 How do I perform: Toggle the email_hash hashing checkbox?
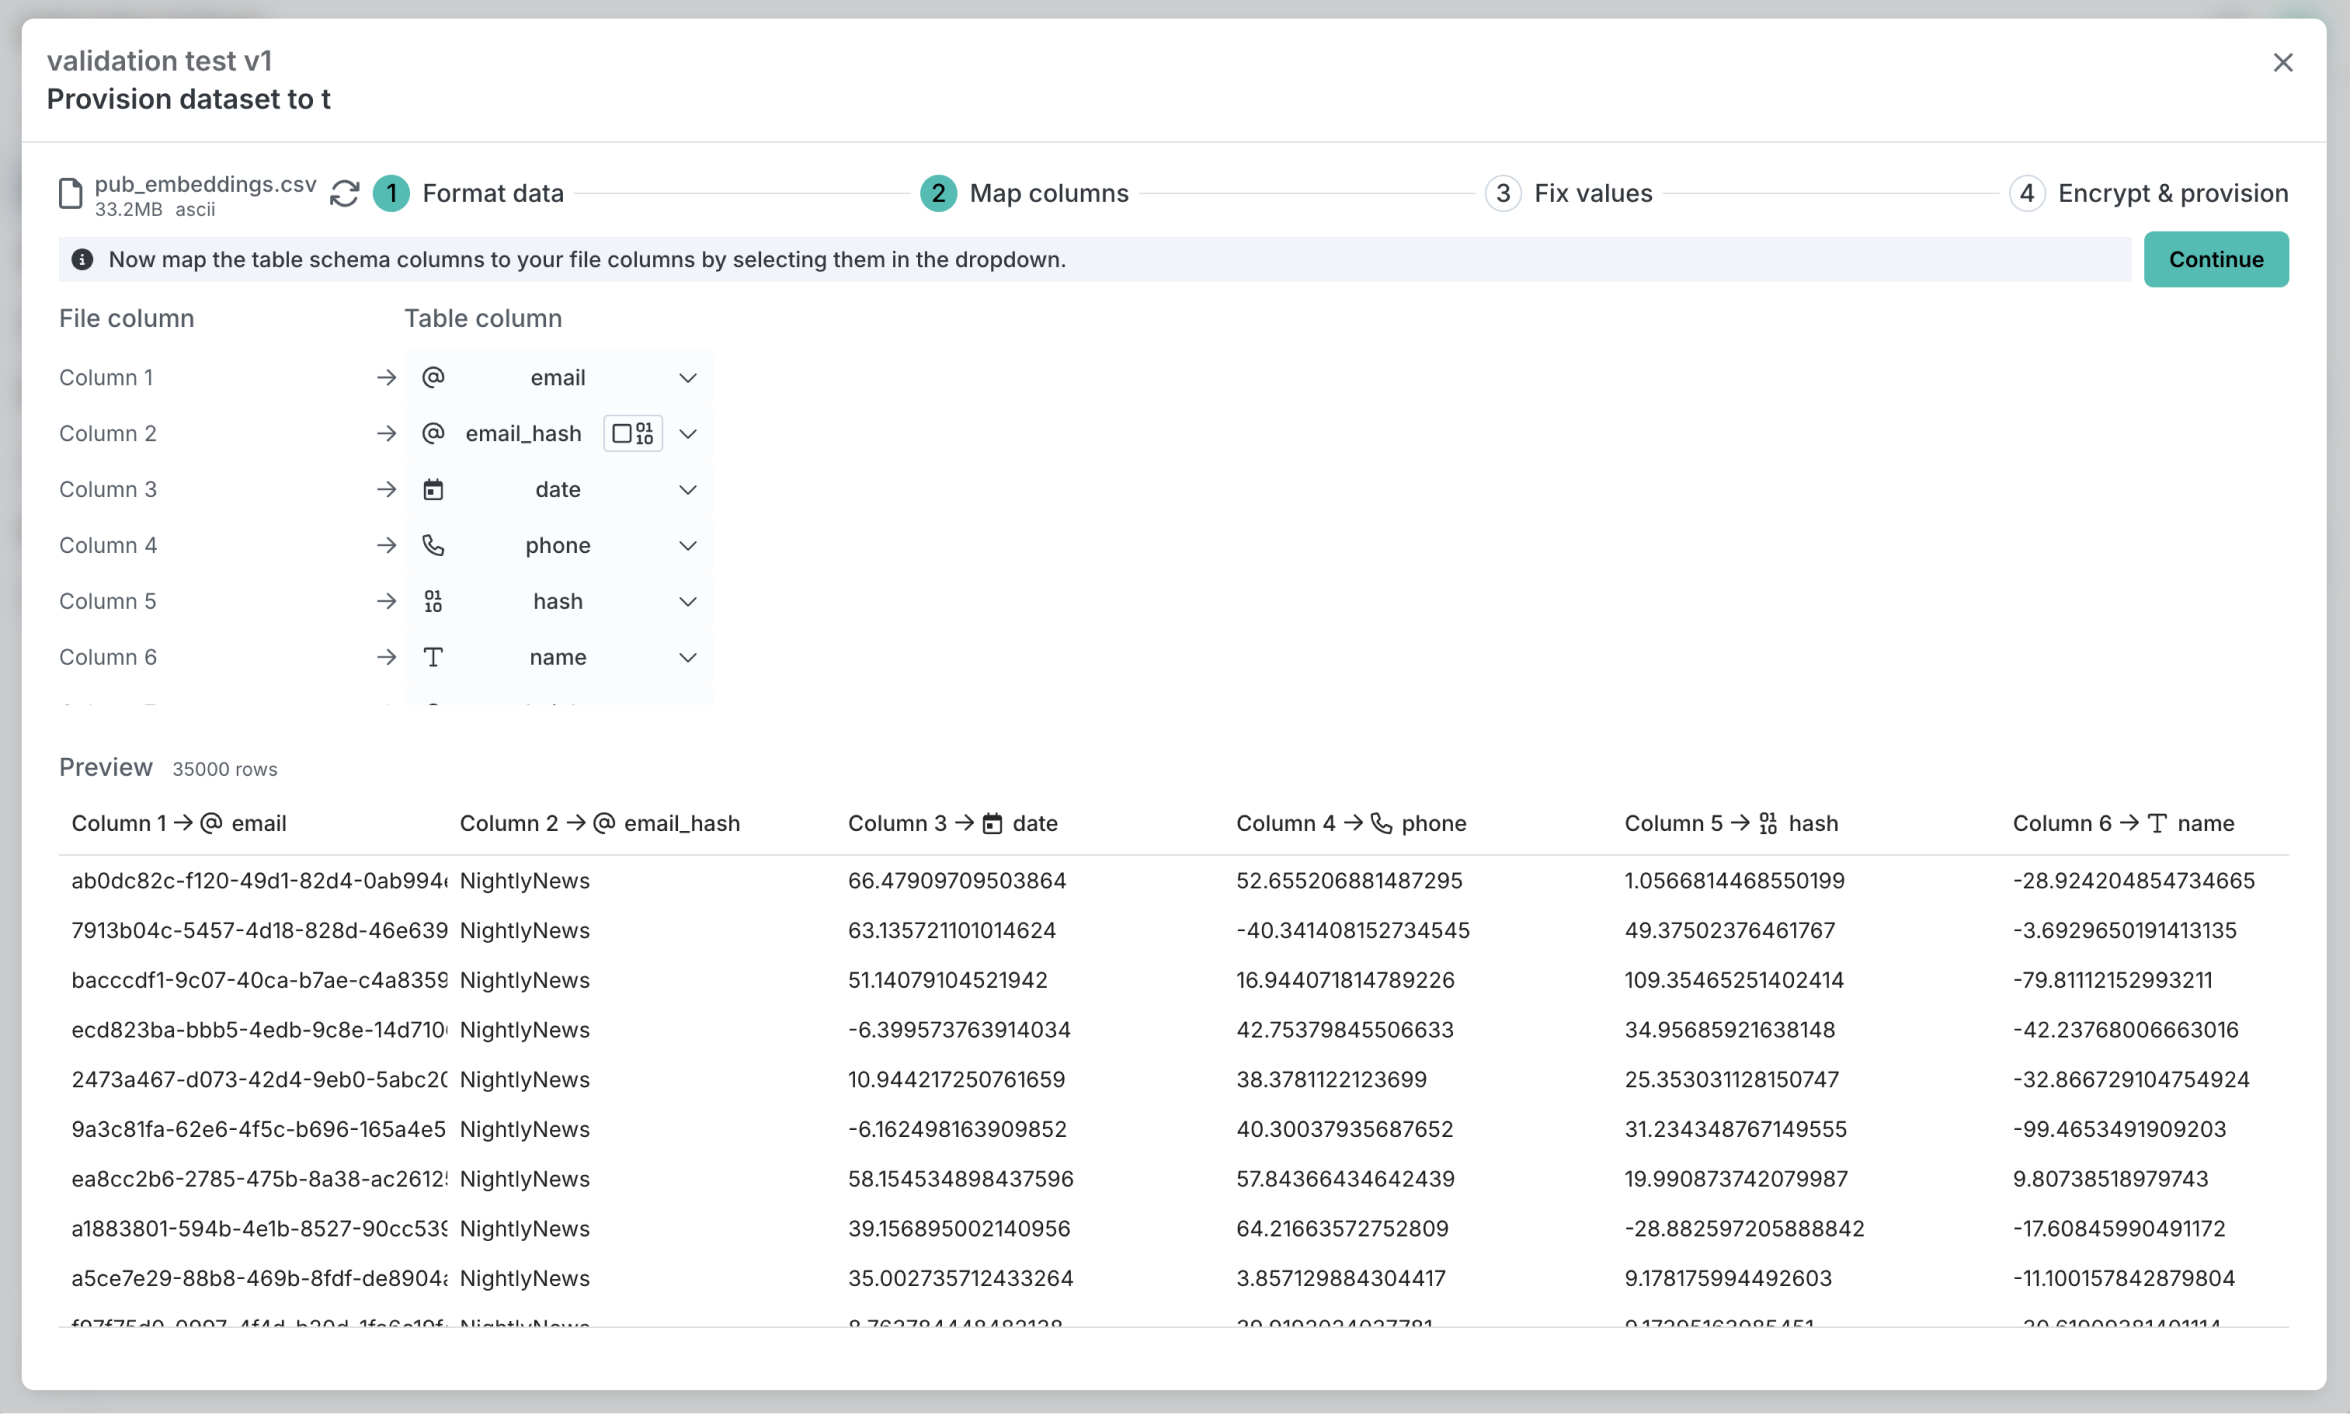(622, 434)
